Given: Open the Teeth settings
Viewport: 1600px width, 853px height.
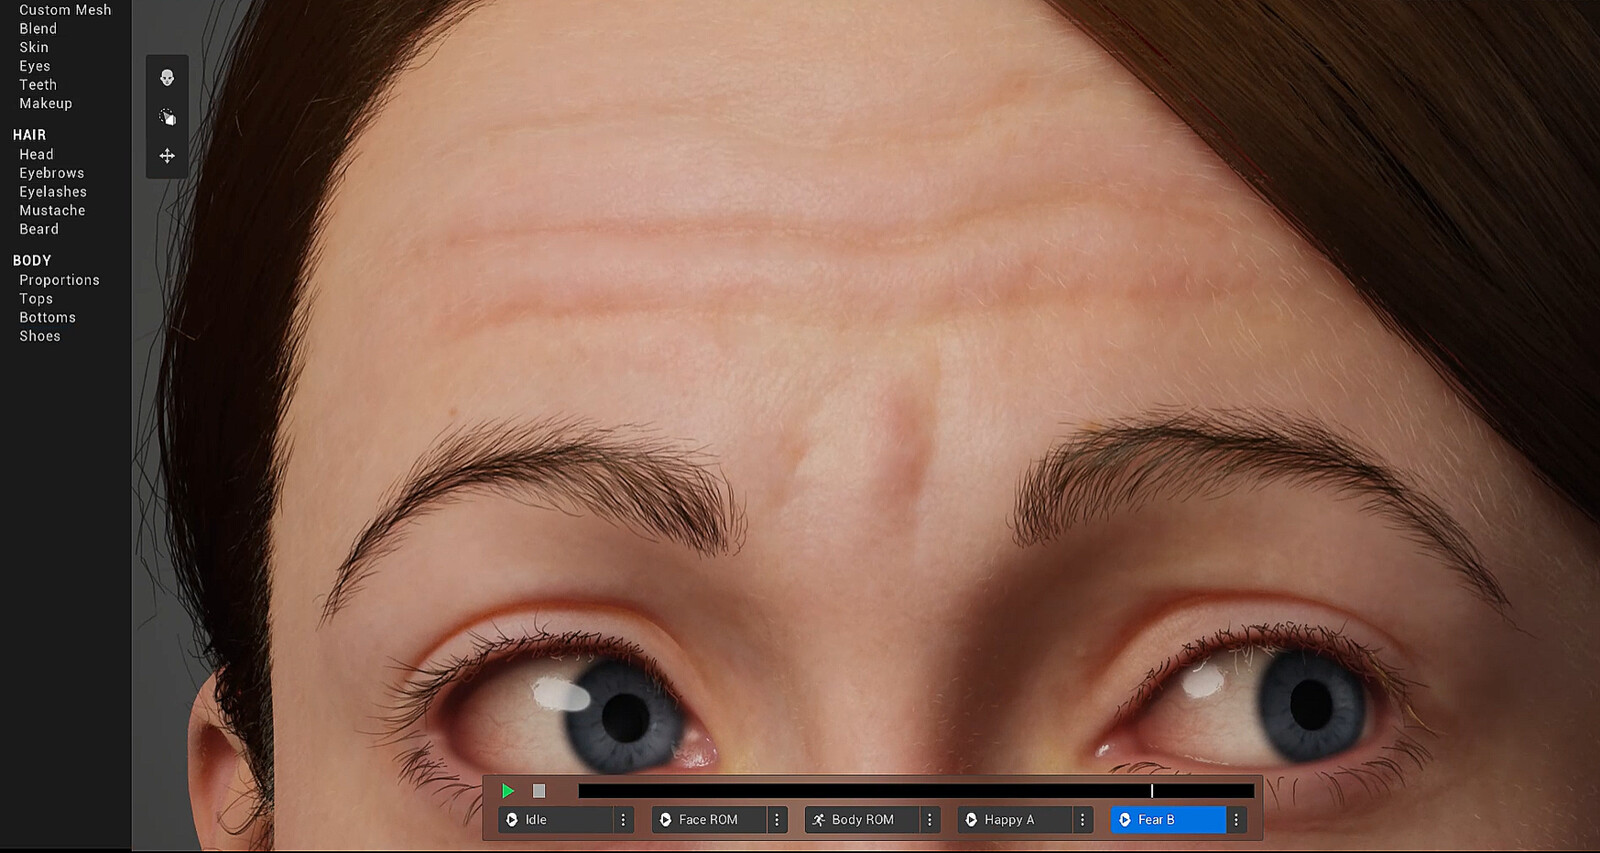Looking at the screenshot, I should click(38, 85).
